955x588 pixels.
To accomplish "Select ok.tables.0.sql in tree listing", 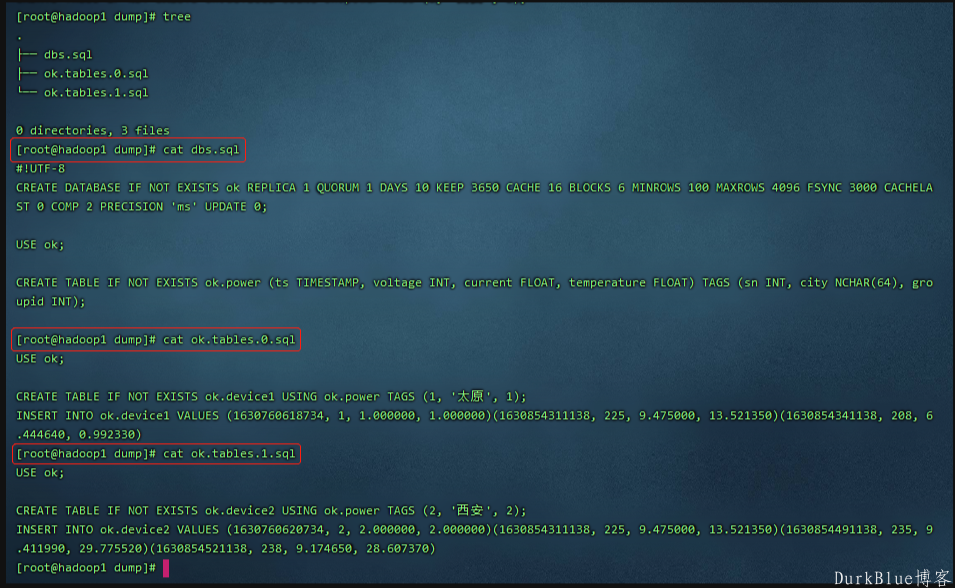I will [96, 74].
